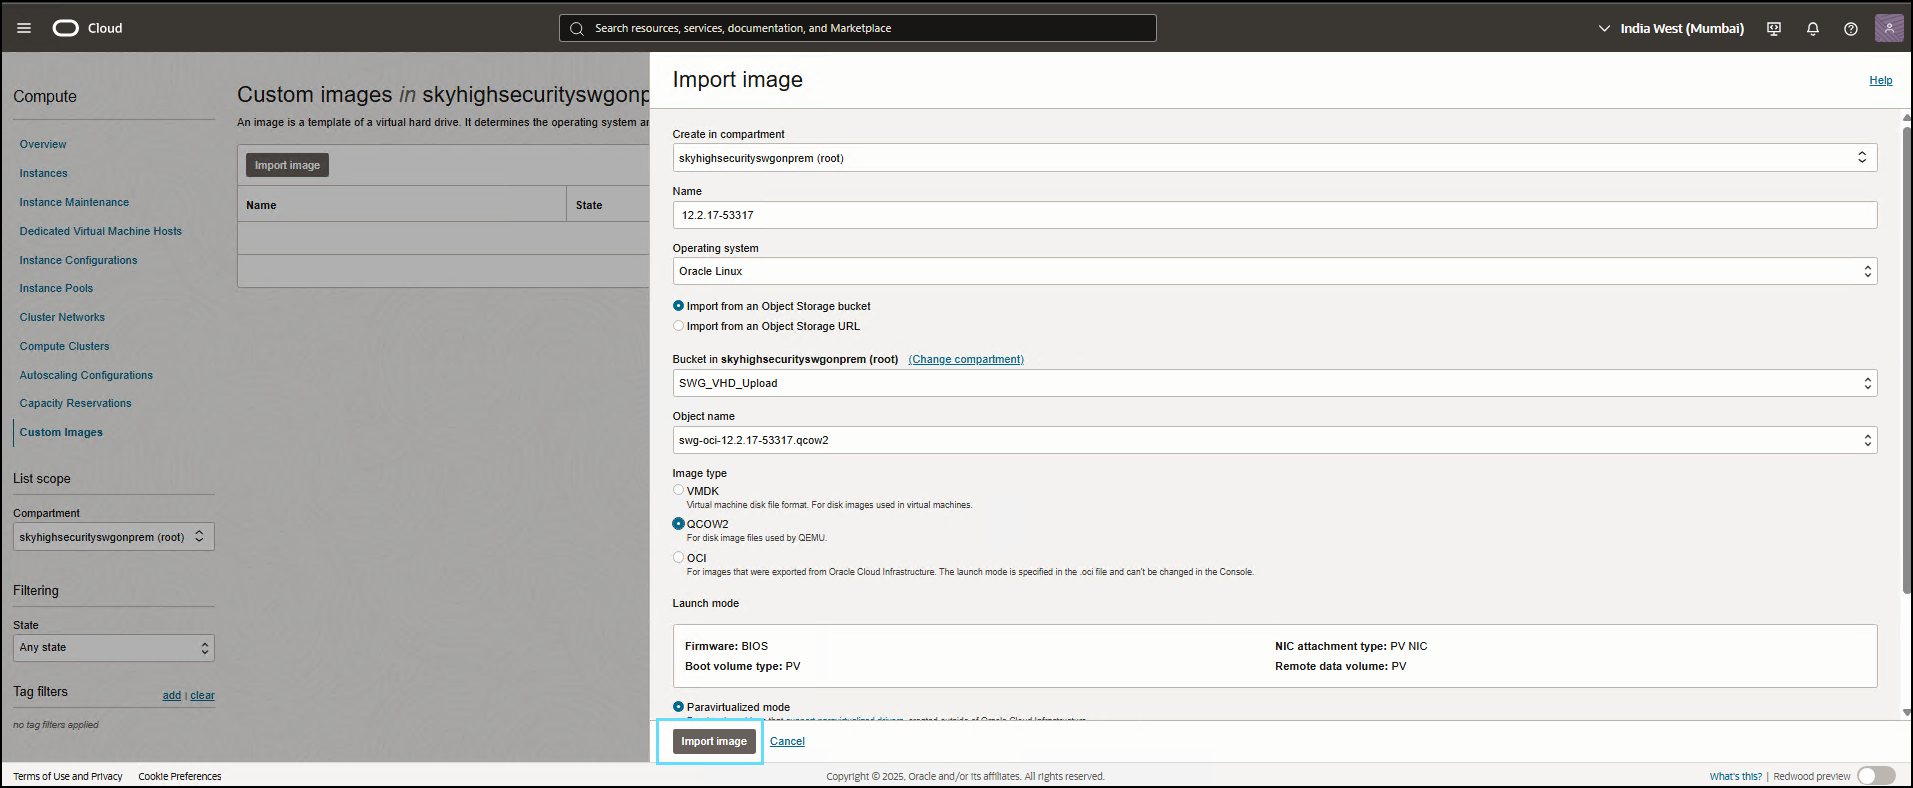Click the Import image submit button
This screenshot has height=788, width=1913.
714,741
